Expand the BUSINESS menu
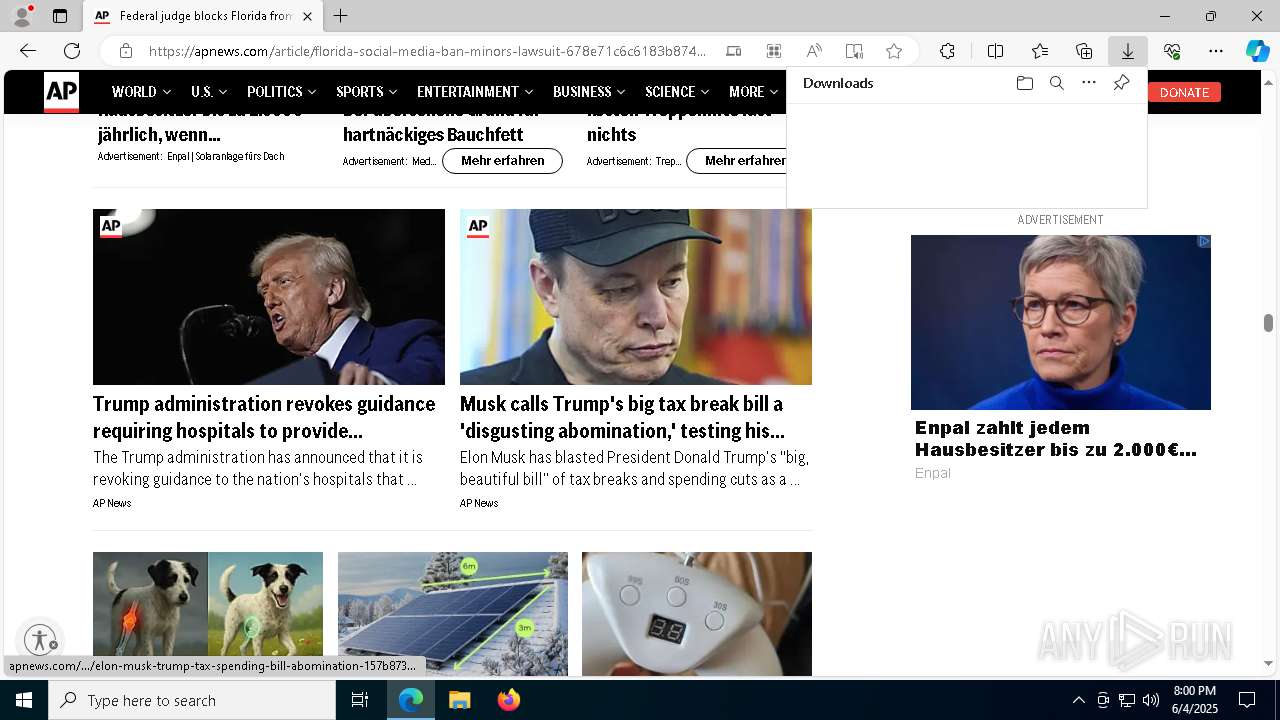The height and width of the screenshot is (720, 1280). pos(589,92)
